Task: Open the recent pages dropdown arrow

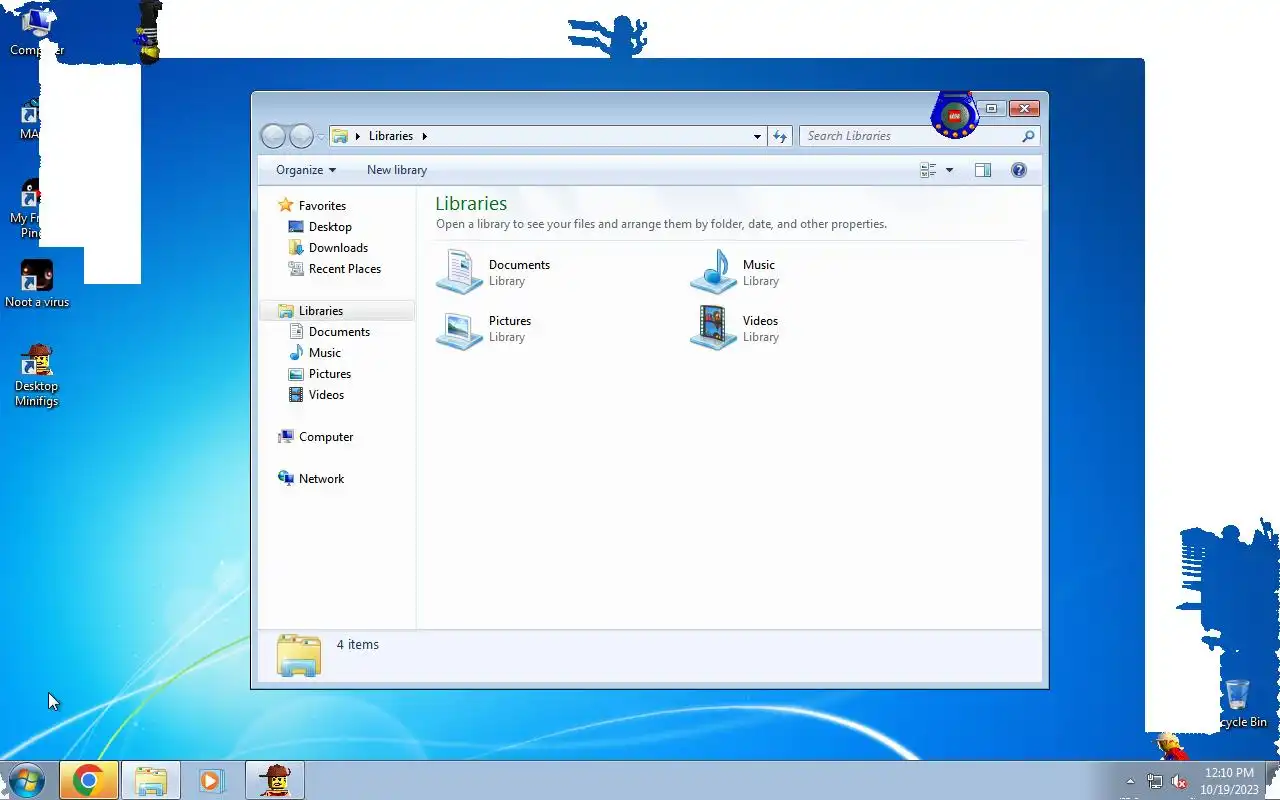Action: point(321,136)
